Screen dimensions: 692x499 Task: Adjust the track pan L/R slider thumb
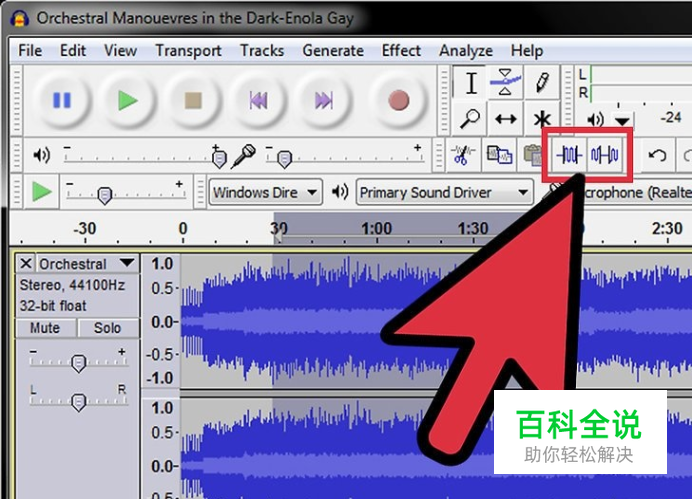tap(79, 402)
